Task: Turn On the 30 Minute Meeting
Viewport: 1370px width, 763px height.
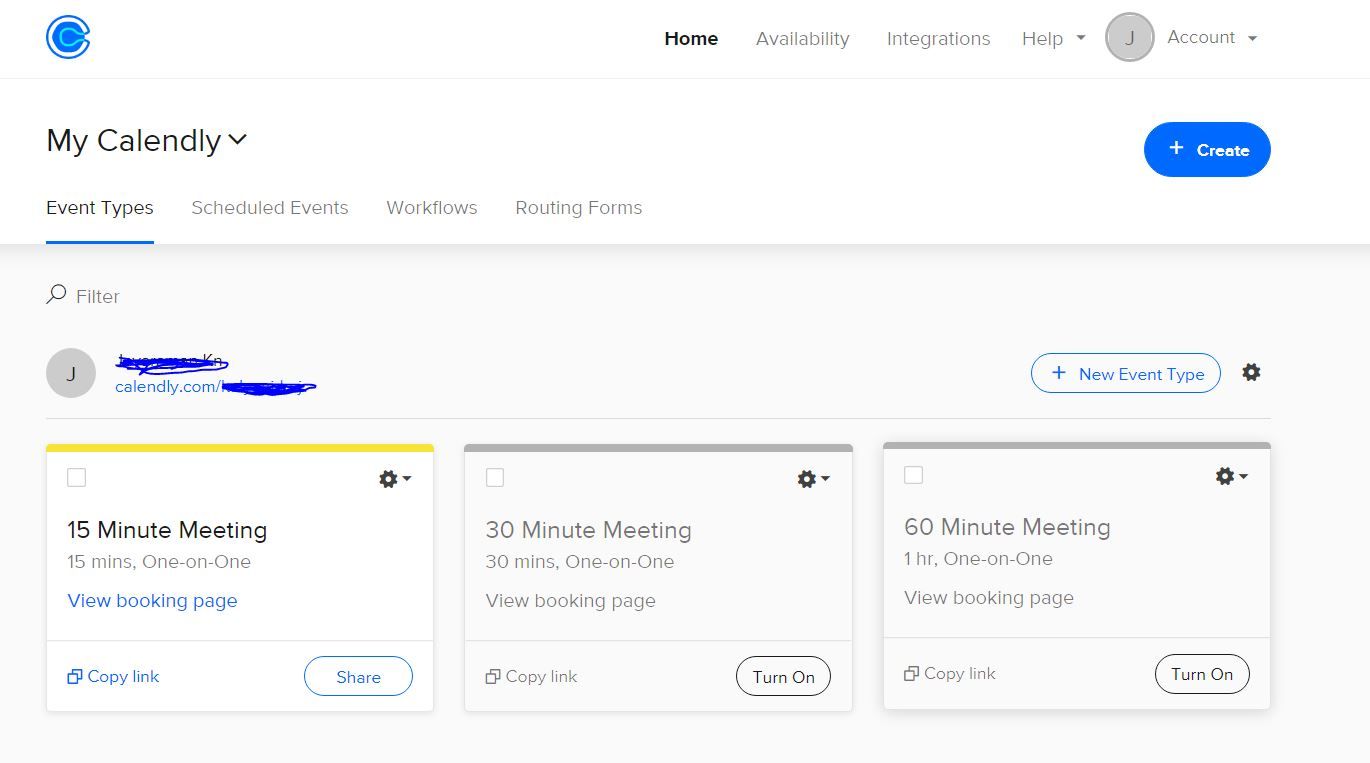Action: pyautogui.click(x=783, y=677)
